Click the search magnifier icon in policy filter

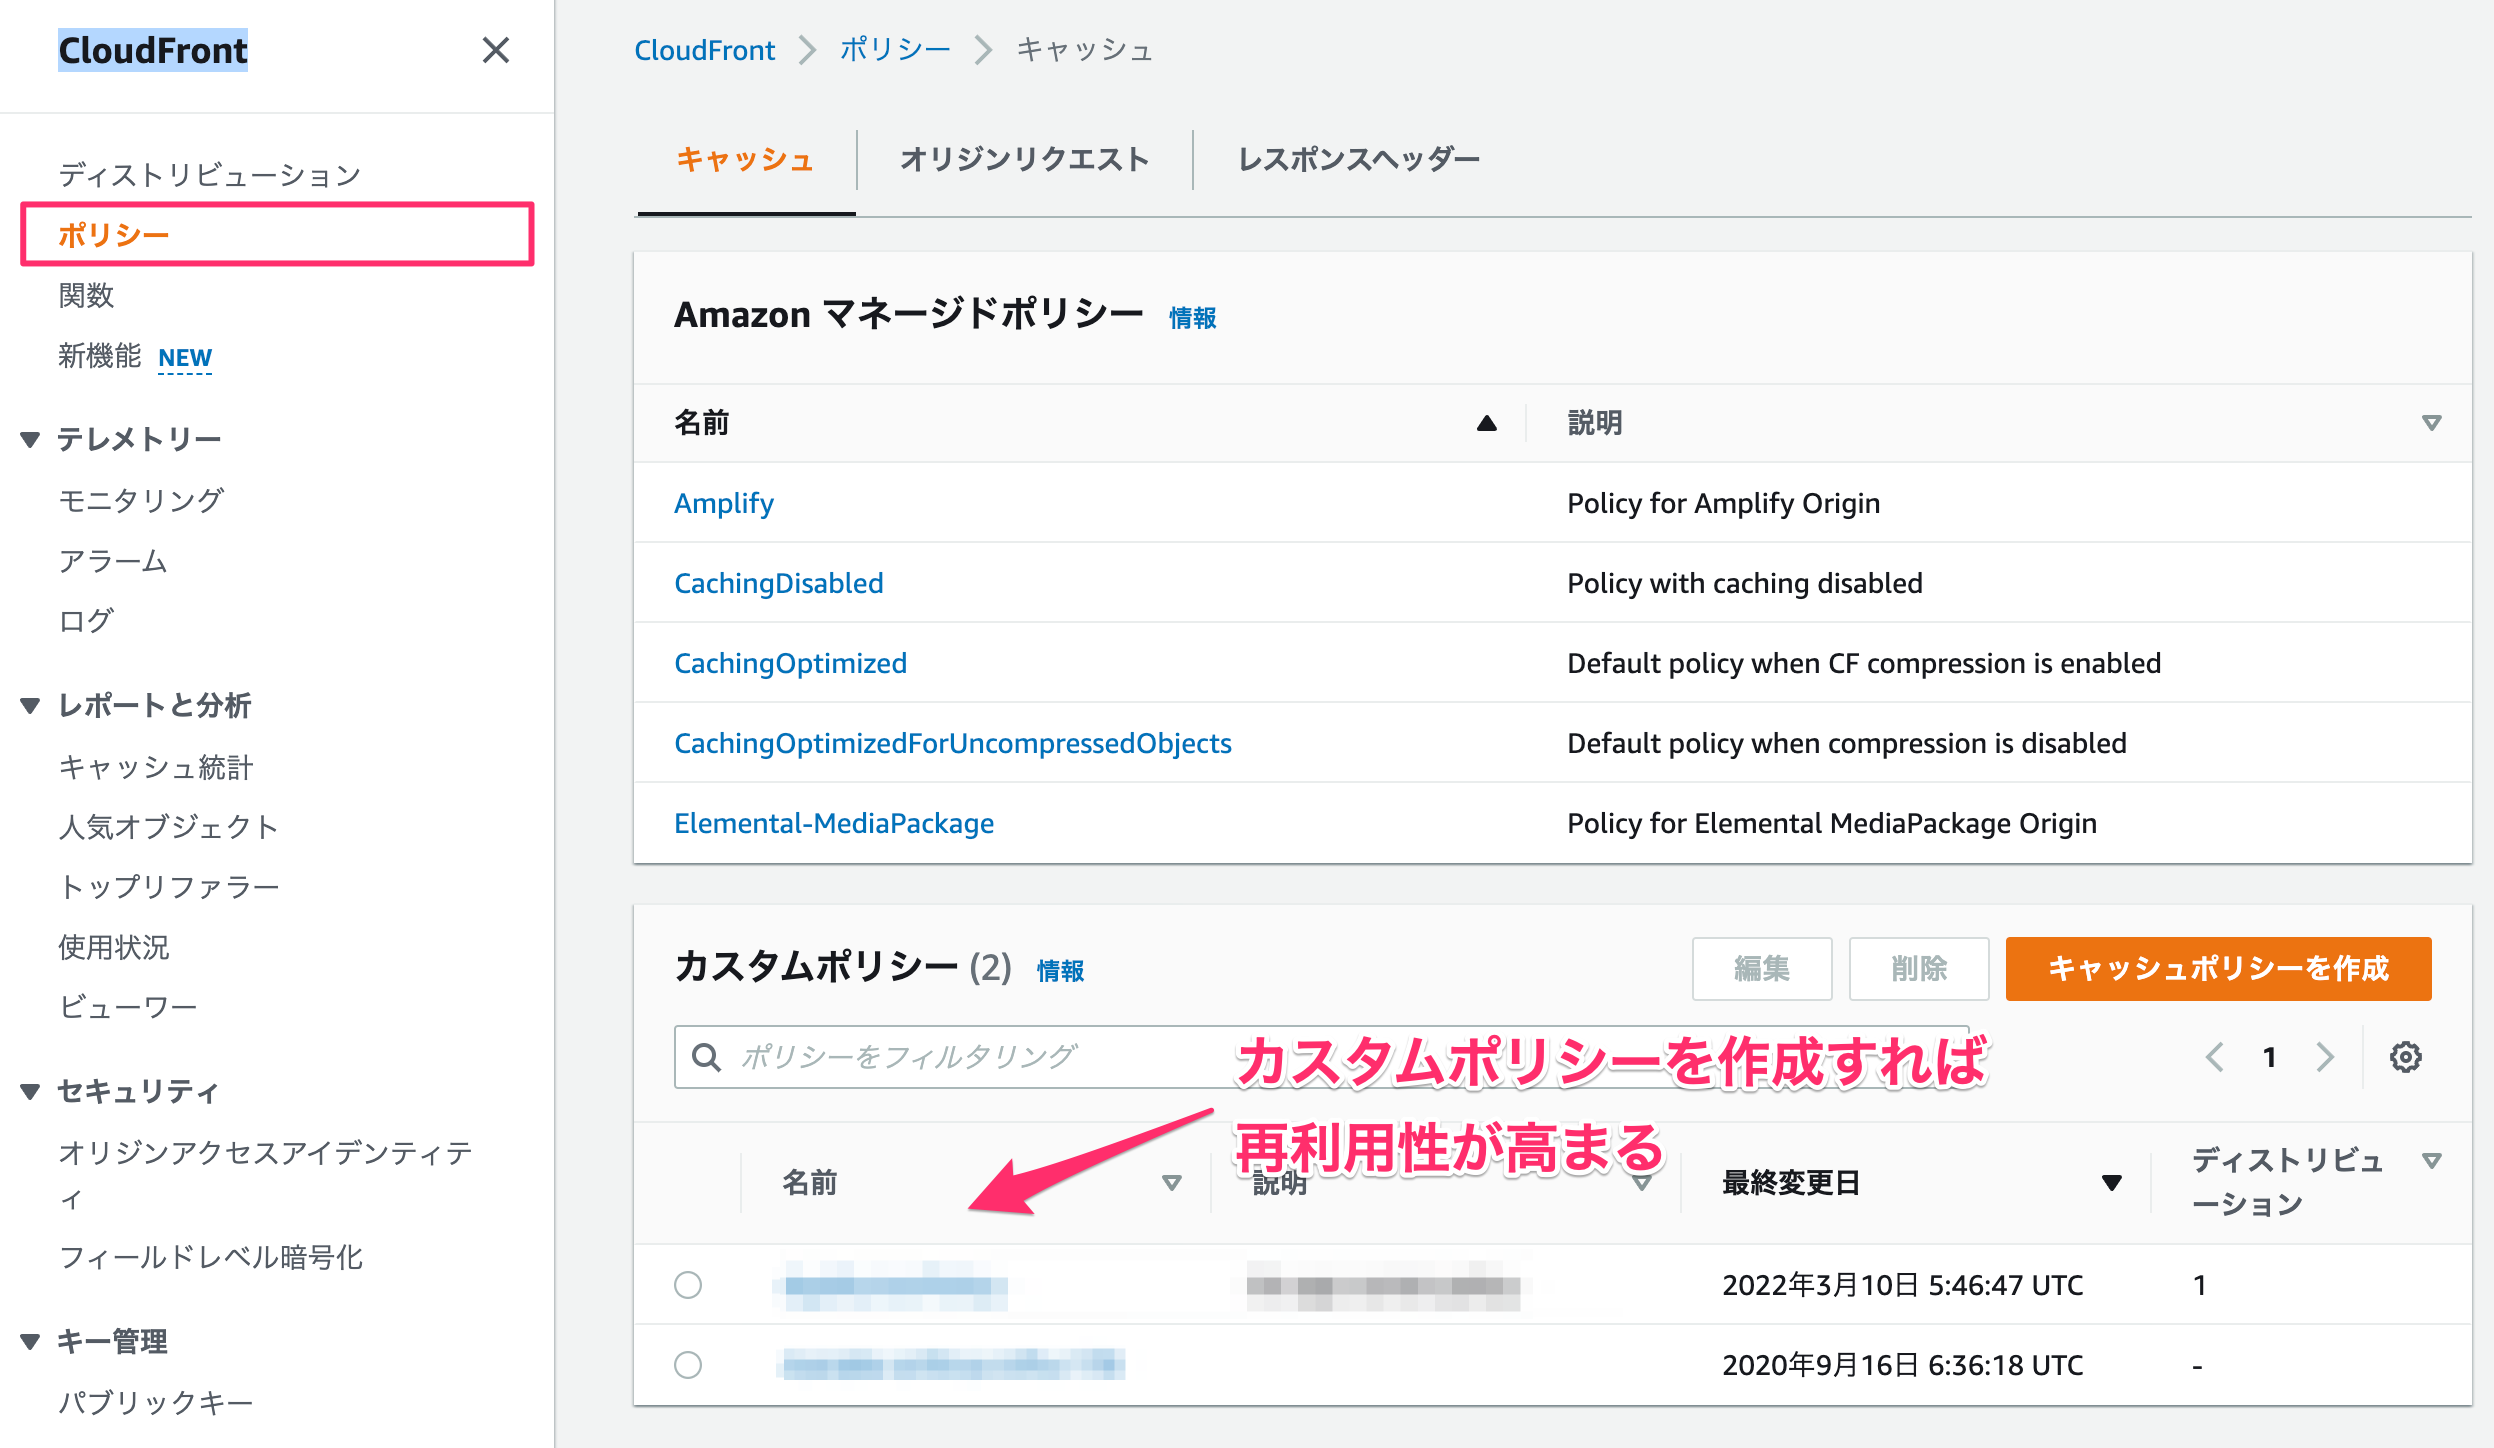click(x=706, y=1057)
